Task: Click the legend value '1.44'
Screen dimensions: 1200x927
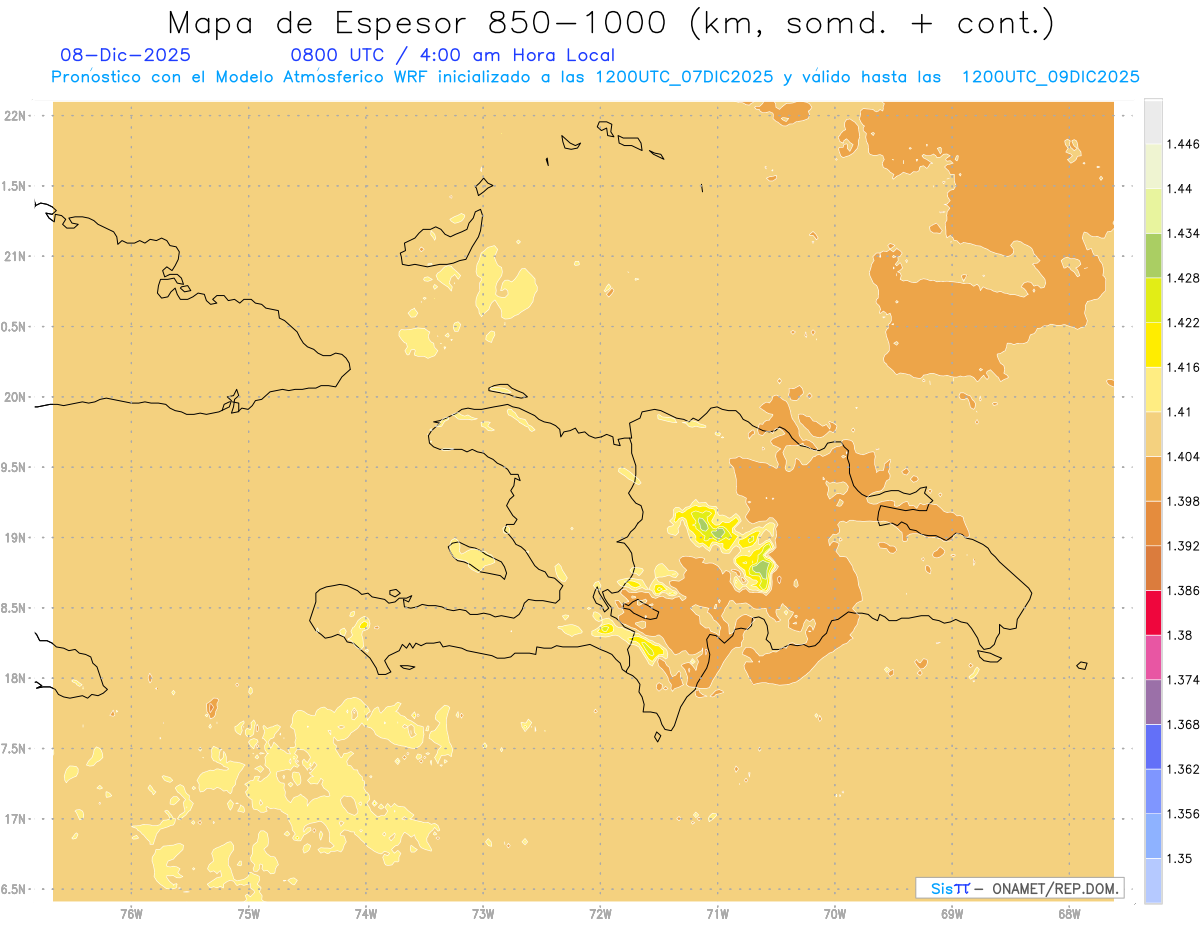Action: (1180, 189)
